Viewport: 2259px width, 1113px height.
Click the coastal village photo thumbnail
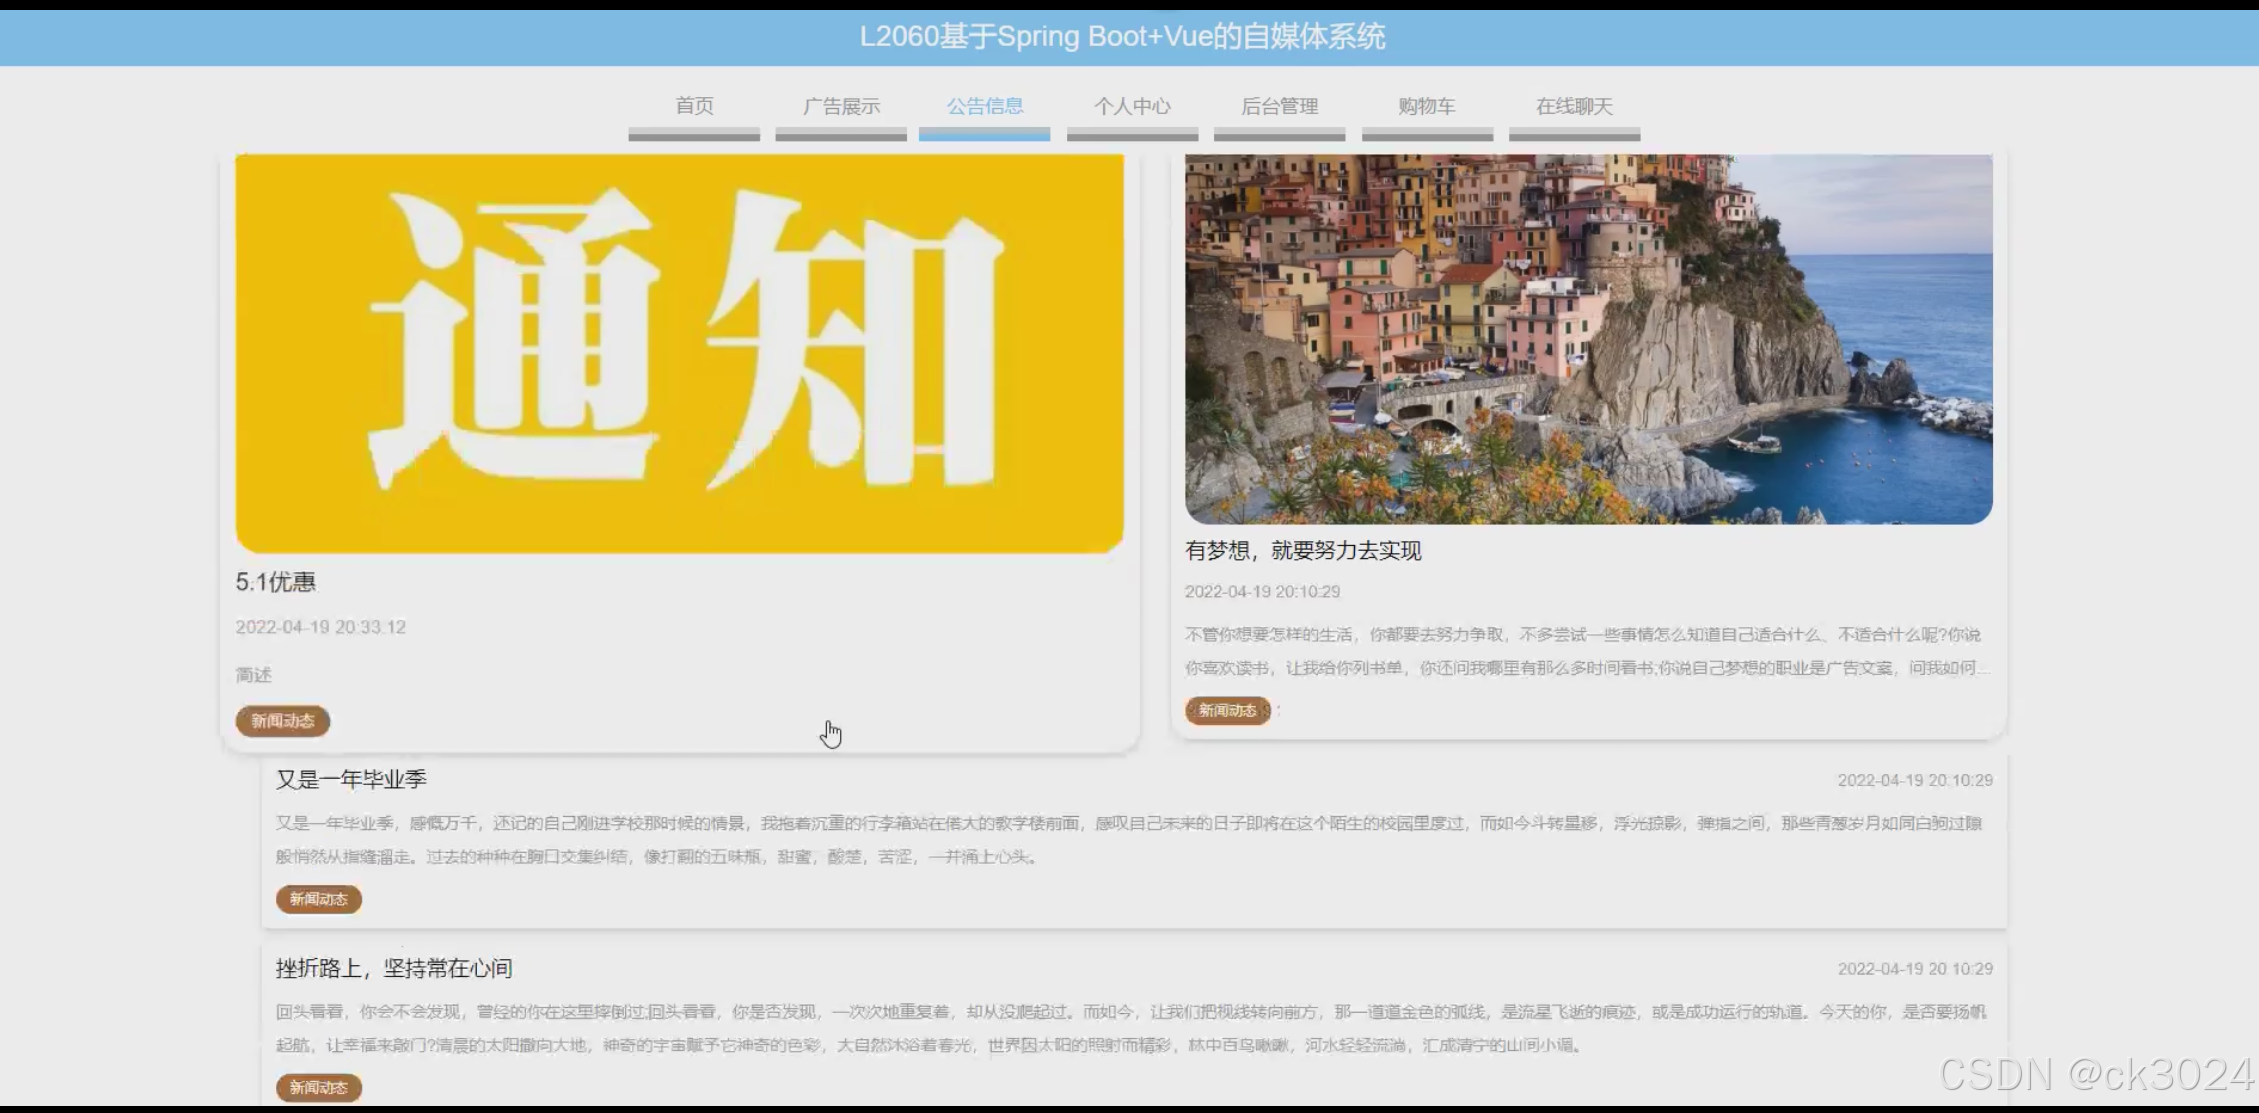coord(1586,340)
